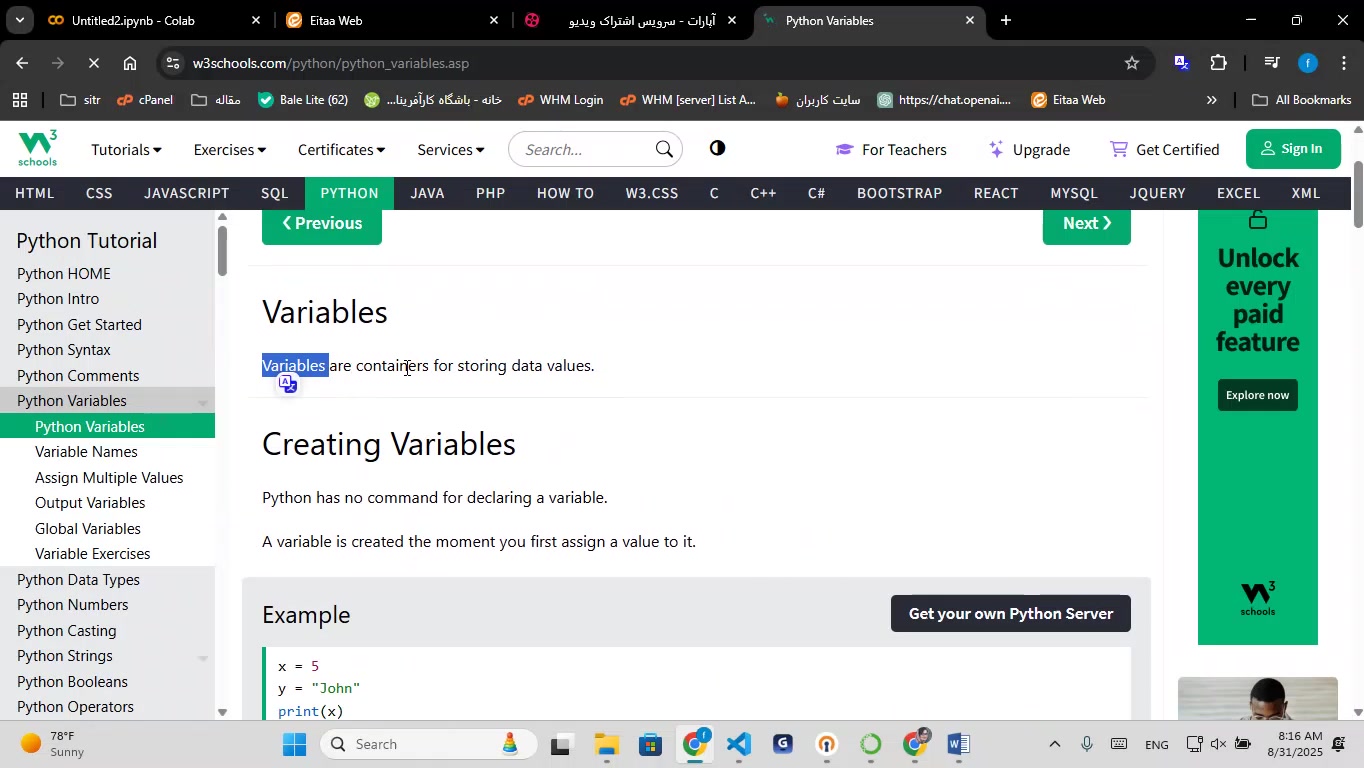Click the search magnifier icon on W3Schools
The height and width of the screenshot is (768, 1364).
click(x=664, y=149)
